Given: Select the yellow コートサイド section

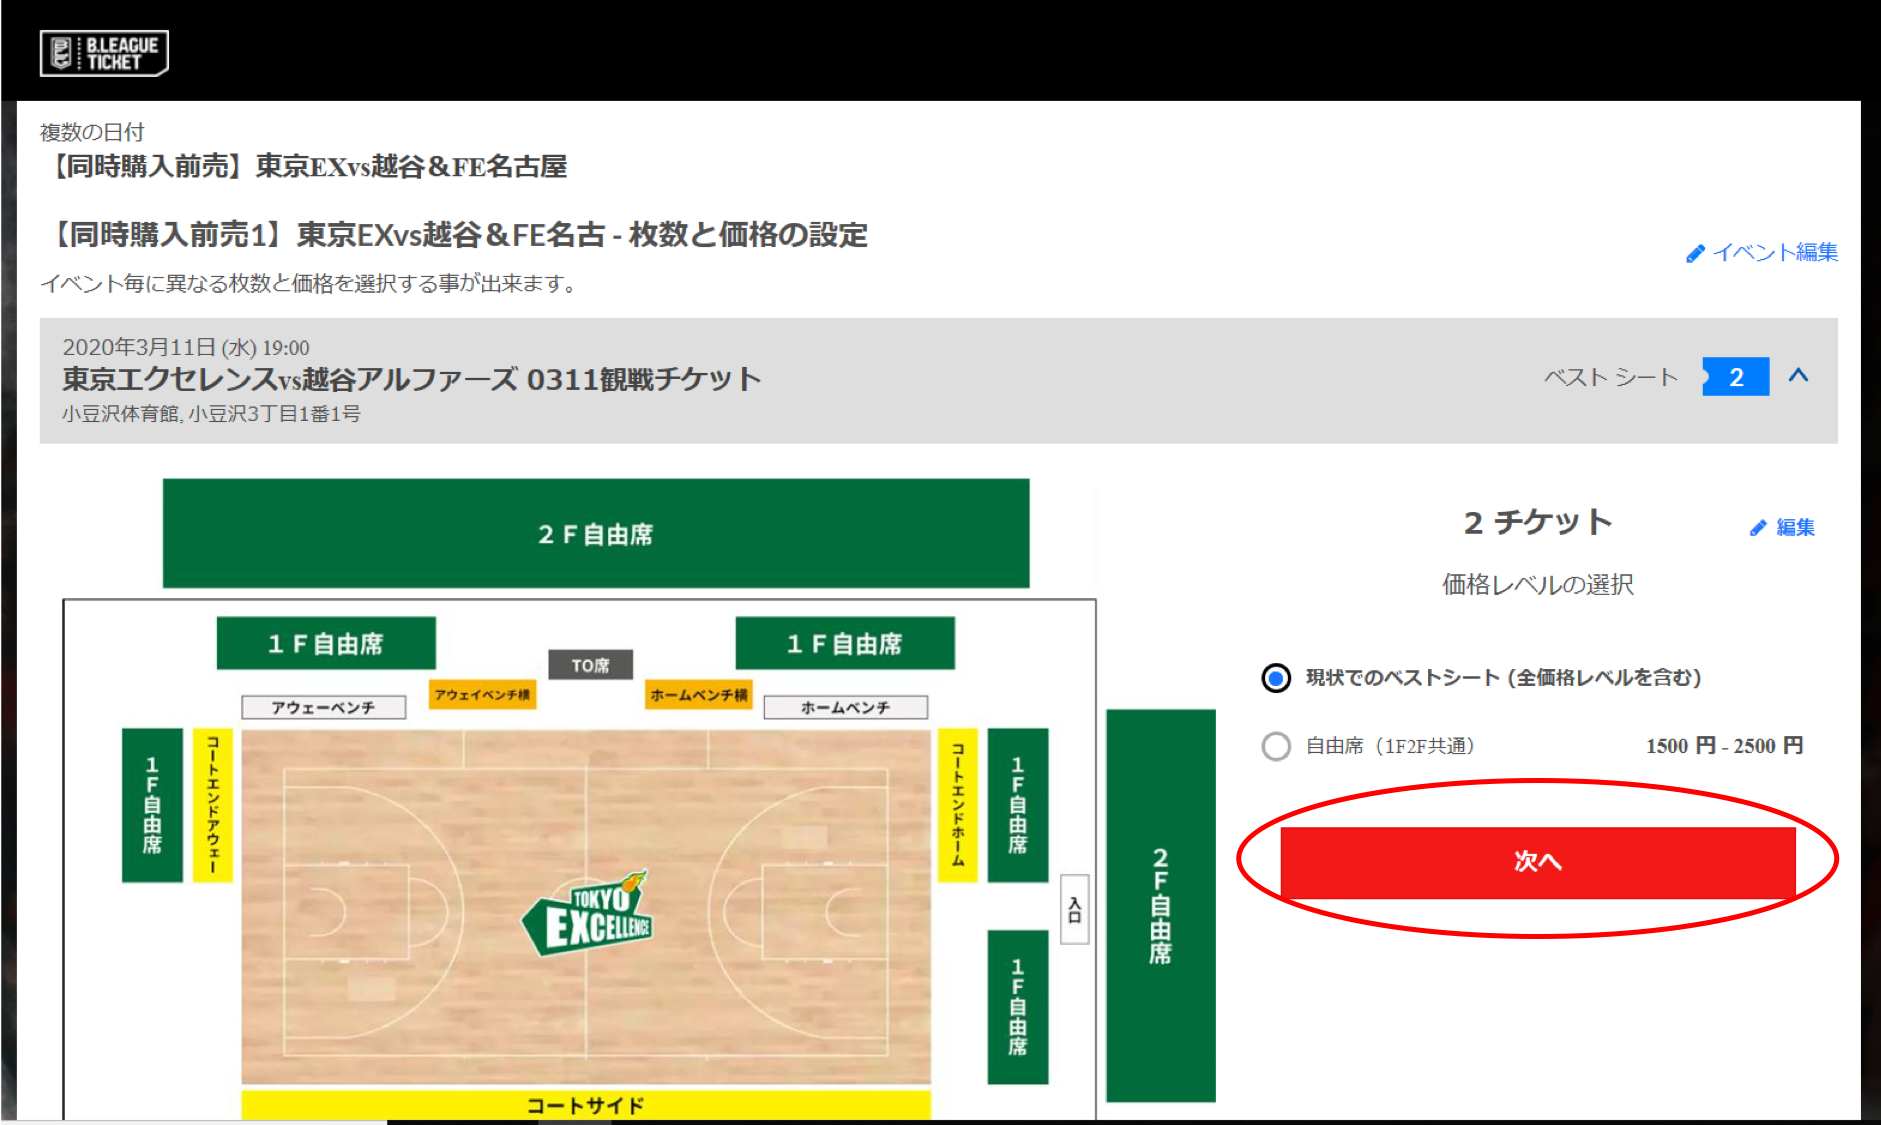Looking at the screenshot, I should pos(586,1105).
